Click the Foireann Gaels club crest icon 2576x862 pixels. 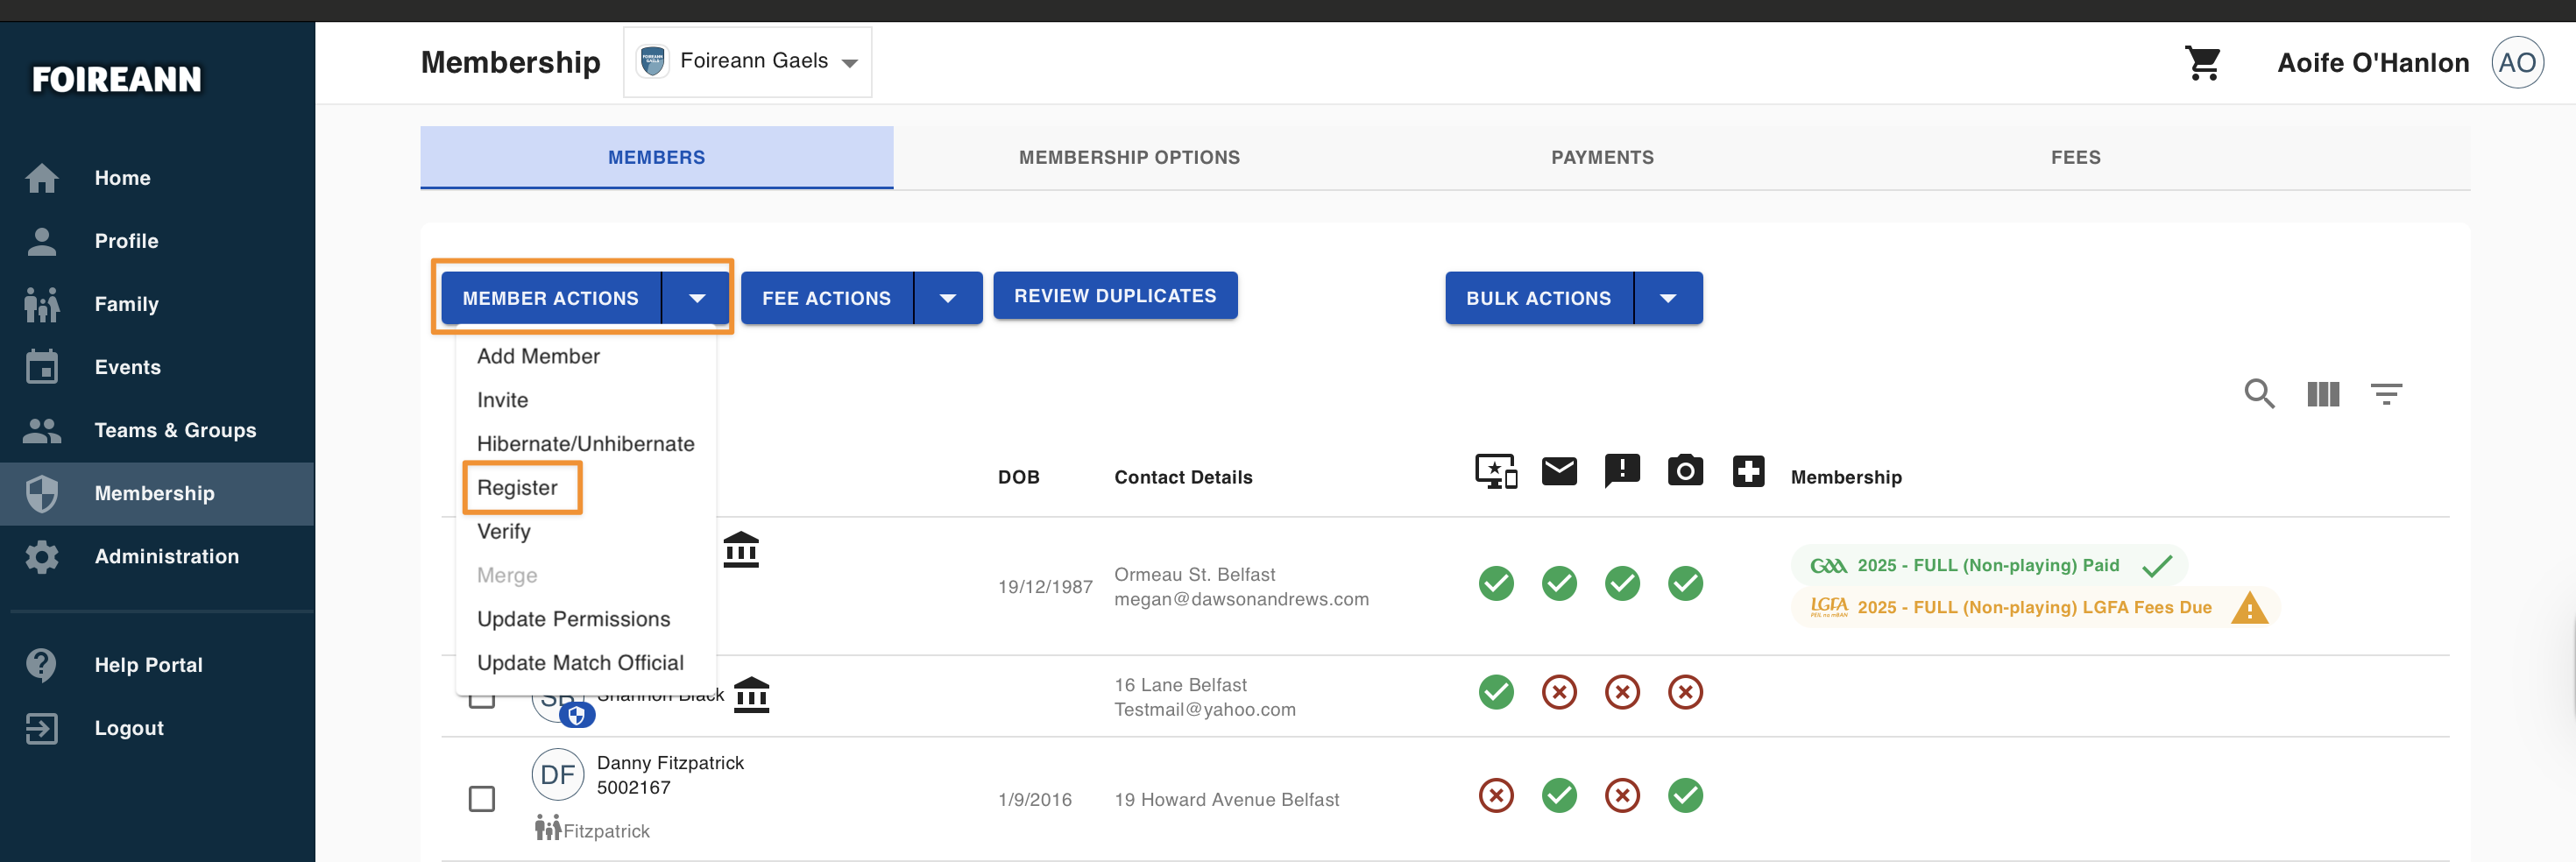click(652, 61)
